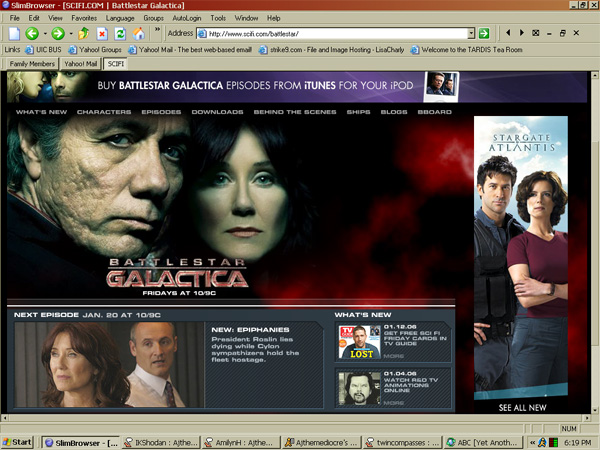Go back with the green Back arrow

(x=32, y=34)
